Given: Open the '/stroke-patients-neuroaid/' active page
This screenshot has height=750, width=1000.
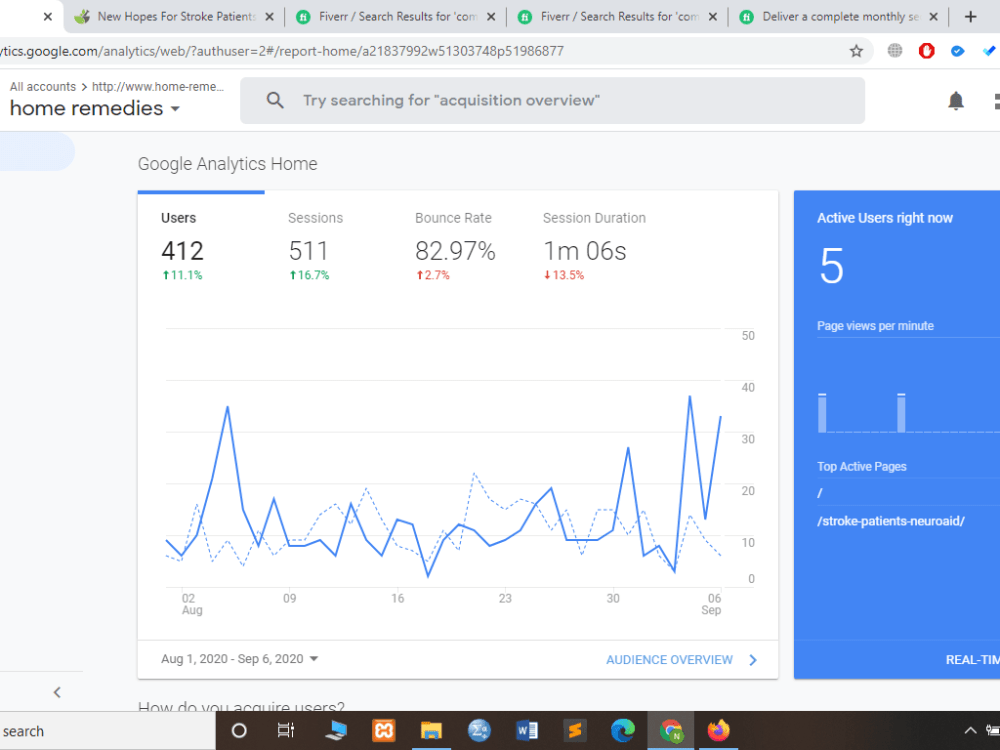Looking at the screenshot, I should click(890, 521).
